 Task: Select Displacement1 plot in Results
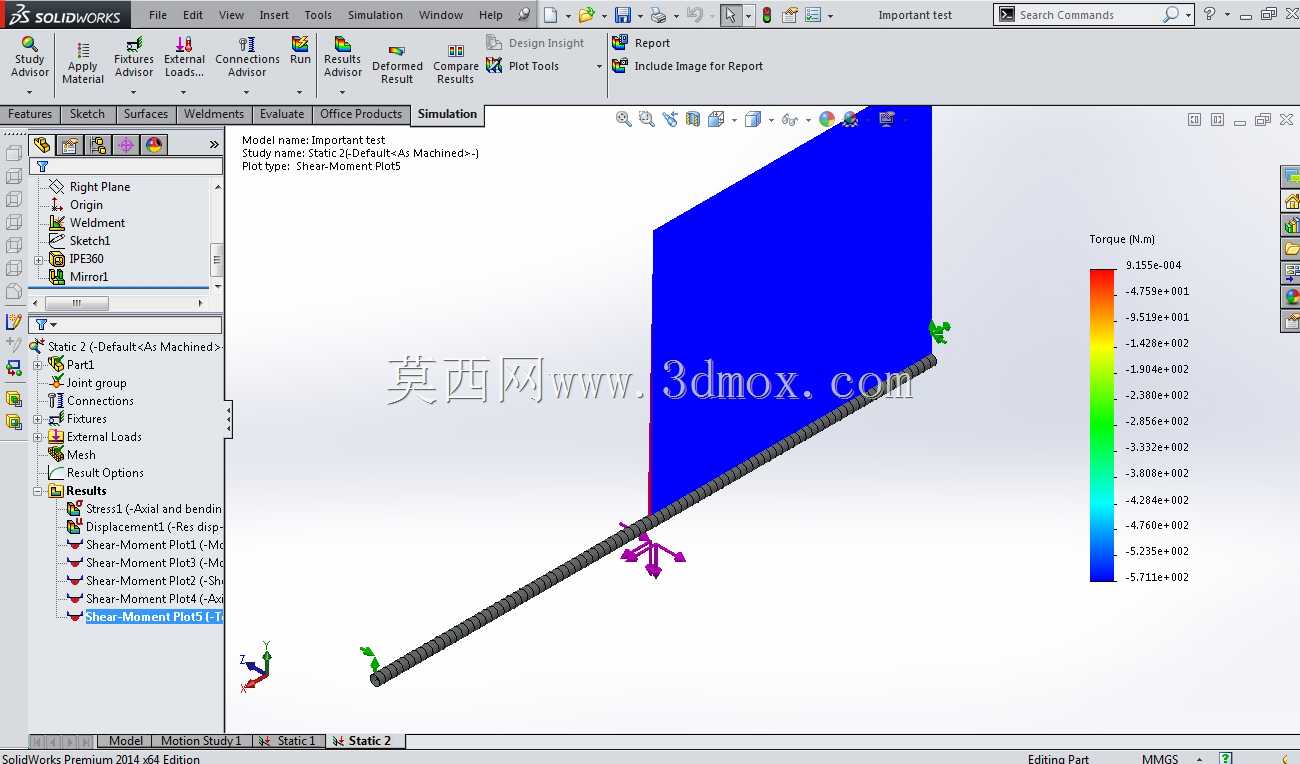[145, 527]
